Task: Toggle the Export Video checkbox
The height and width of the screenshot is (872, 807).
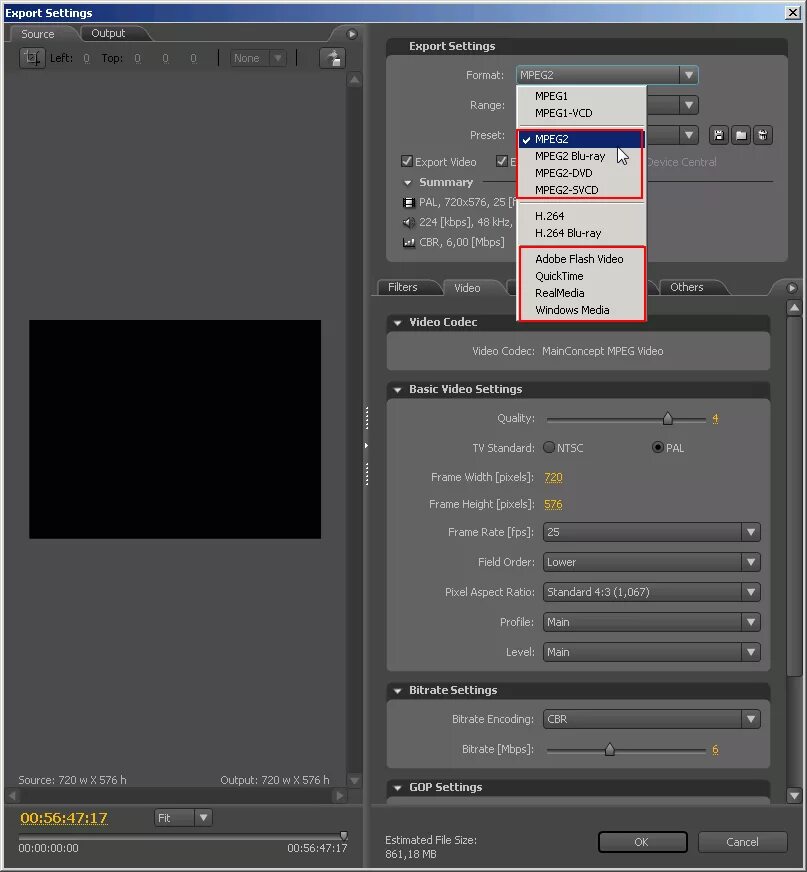Action: point(407,161)
